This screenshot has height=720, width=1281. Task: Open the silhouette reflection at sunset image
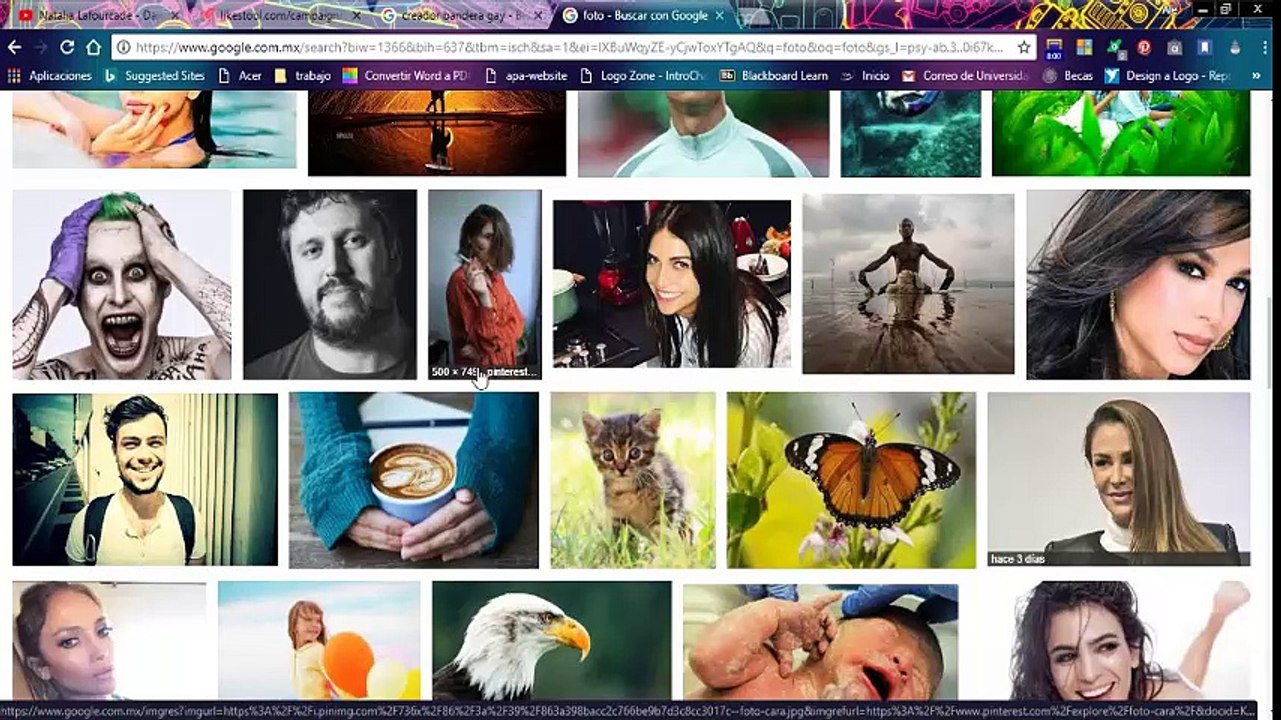pyautogui.click(x=437, y=133)
